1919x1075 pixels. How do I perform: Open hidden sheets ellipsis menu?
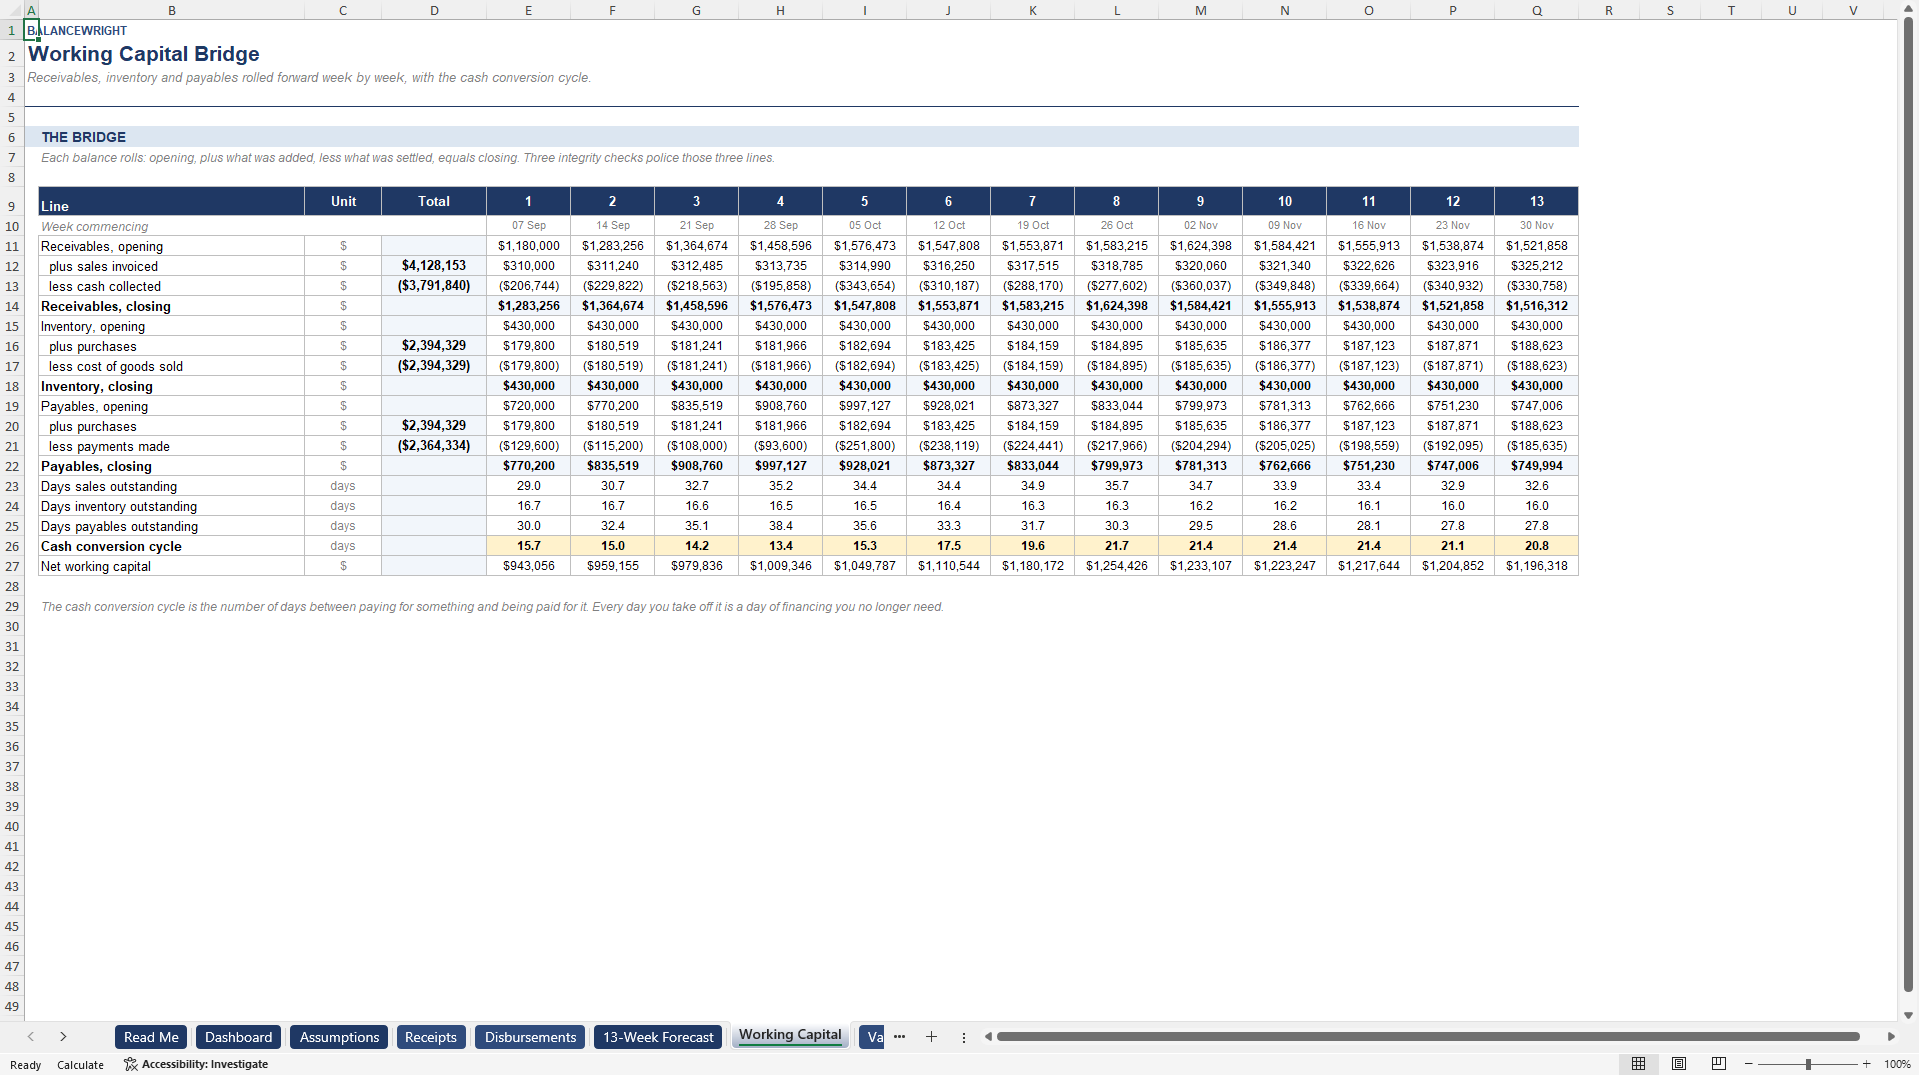(x=899, y=1037)
